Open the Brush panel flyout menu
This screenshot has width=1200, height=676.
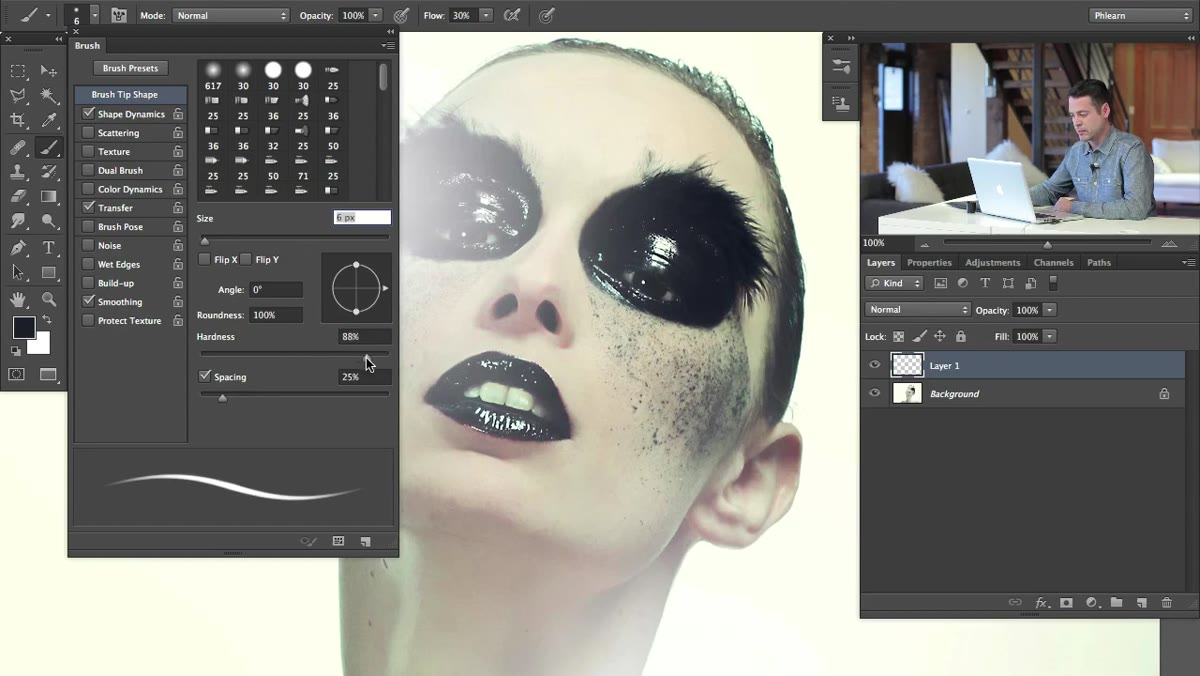tap(388, 45)
